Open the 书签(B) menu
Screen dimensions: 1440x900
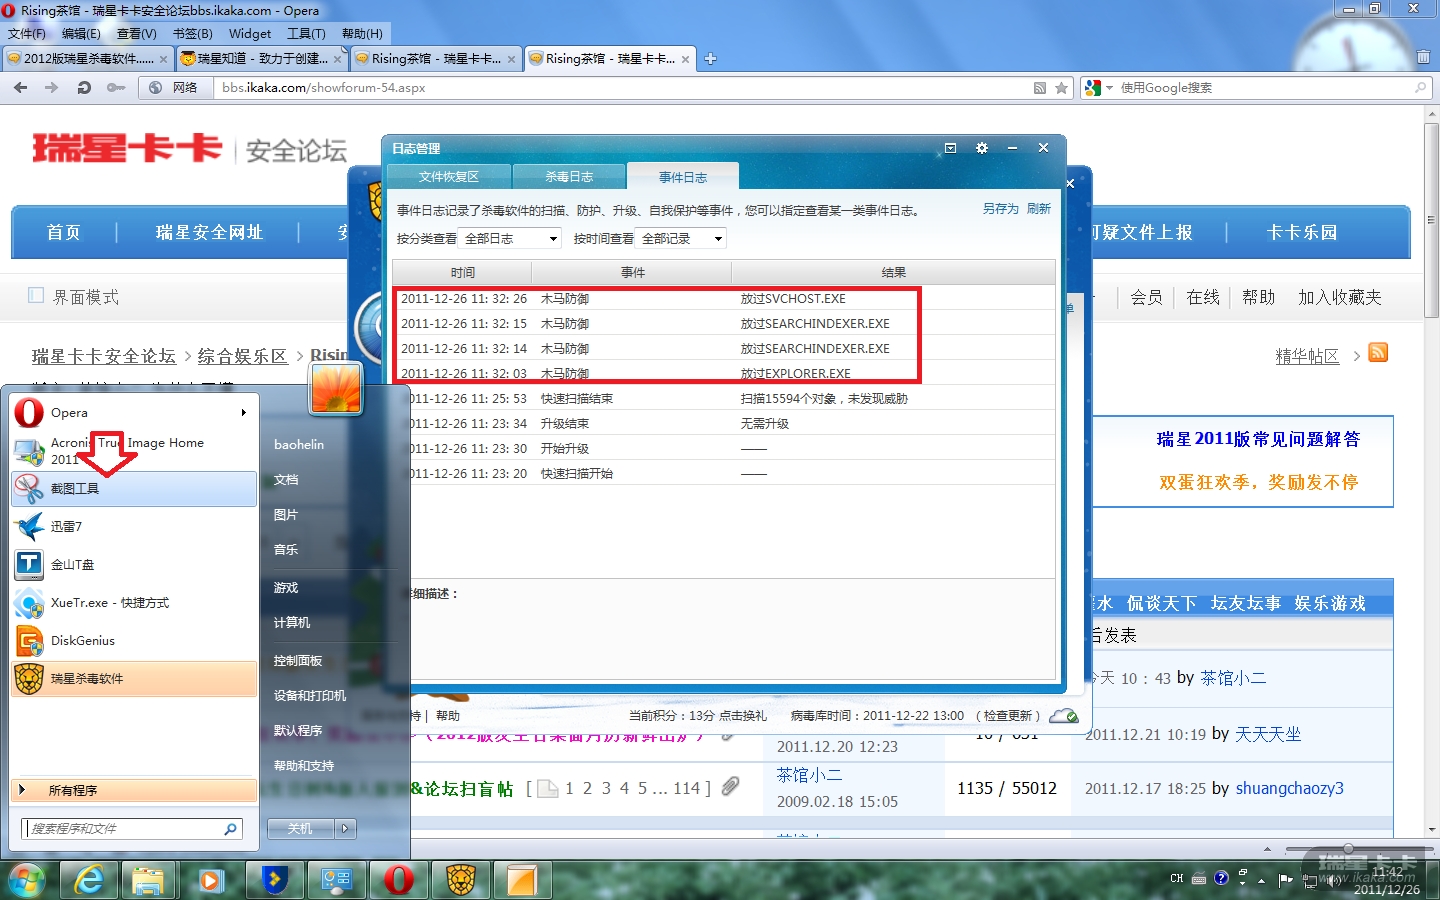point(193,34)
